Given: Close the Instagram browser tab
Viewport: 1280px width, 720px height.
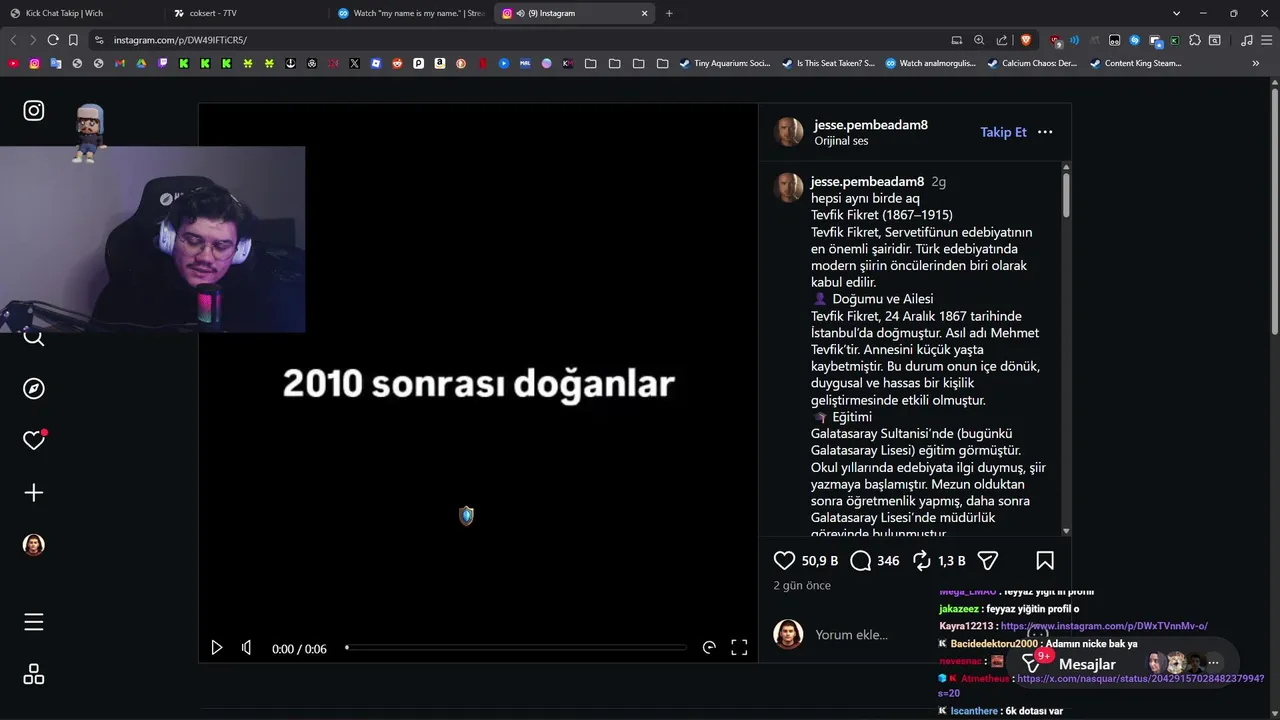Looking at the screenshot, I should 644,13.
